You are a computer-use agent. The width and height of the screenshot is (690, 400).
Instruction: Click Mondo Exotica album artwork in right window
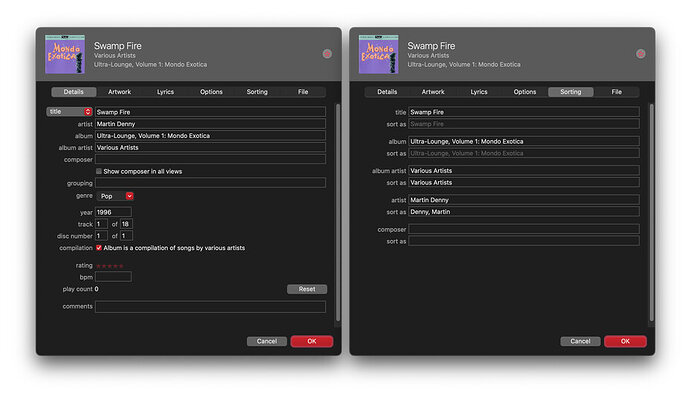pyautogui.click(x=378, y=54)
